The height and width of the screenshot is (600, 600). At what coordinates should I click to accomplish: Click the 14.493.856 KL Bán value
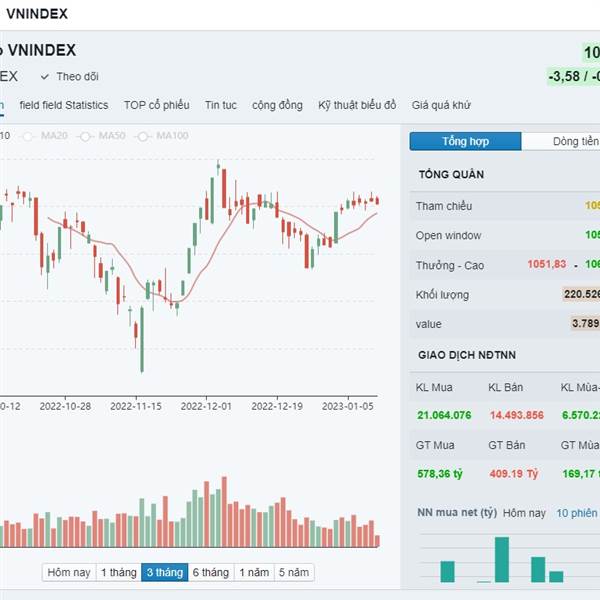(517, 415)
